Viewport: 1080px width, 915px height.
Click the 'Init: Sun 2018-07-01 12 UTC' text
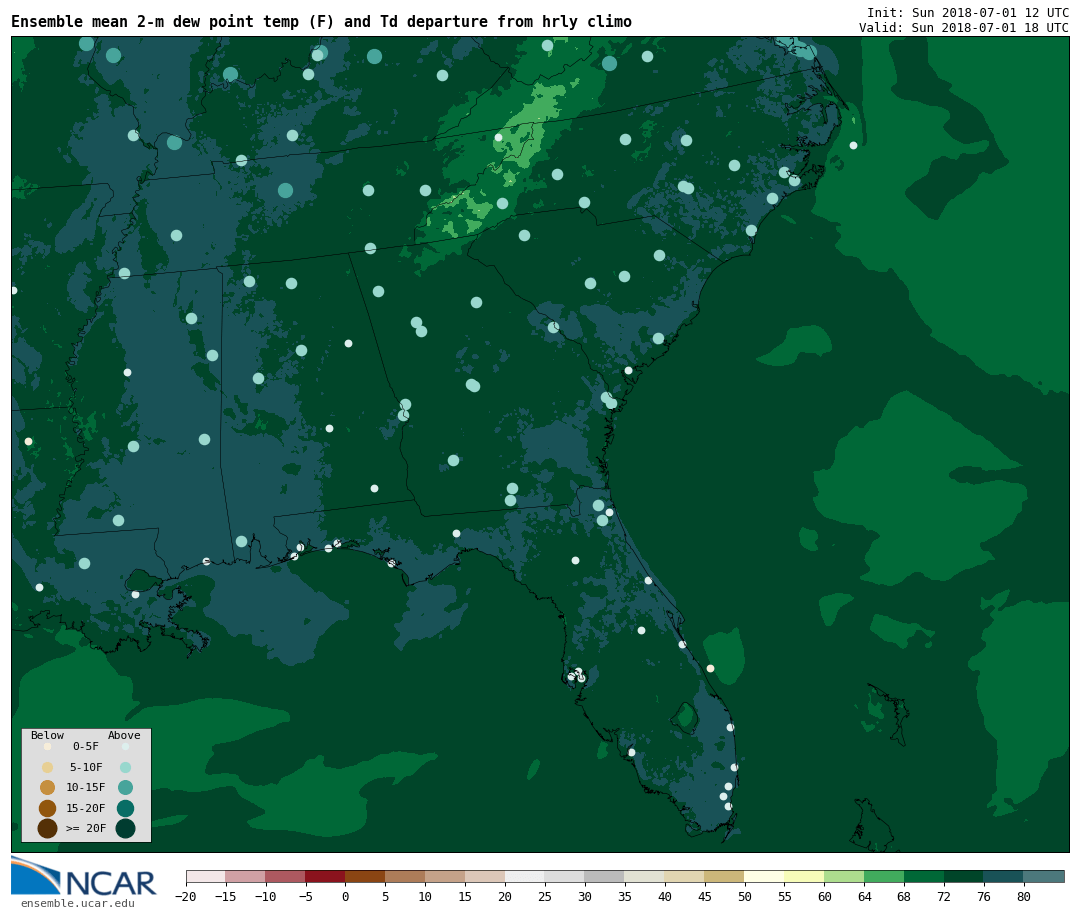tap(968, 13)
